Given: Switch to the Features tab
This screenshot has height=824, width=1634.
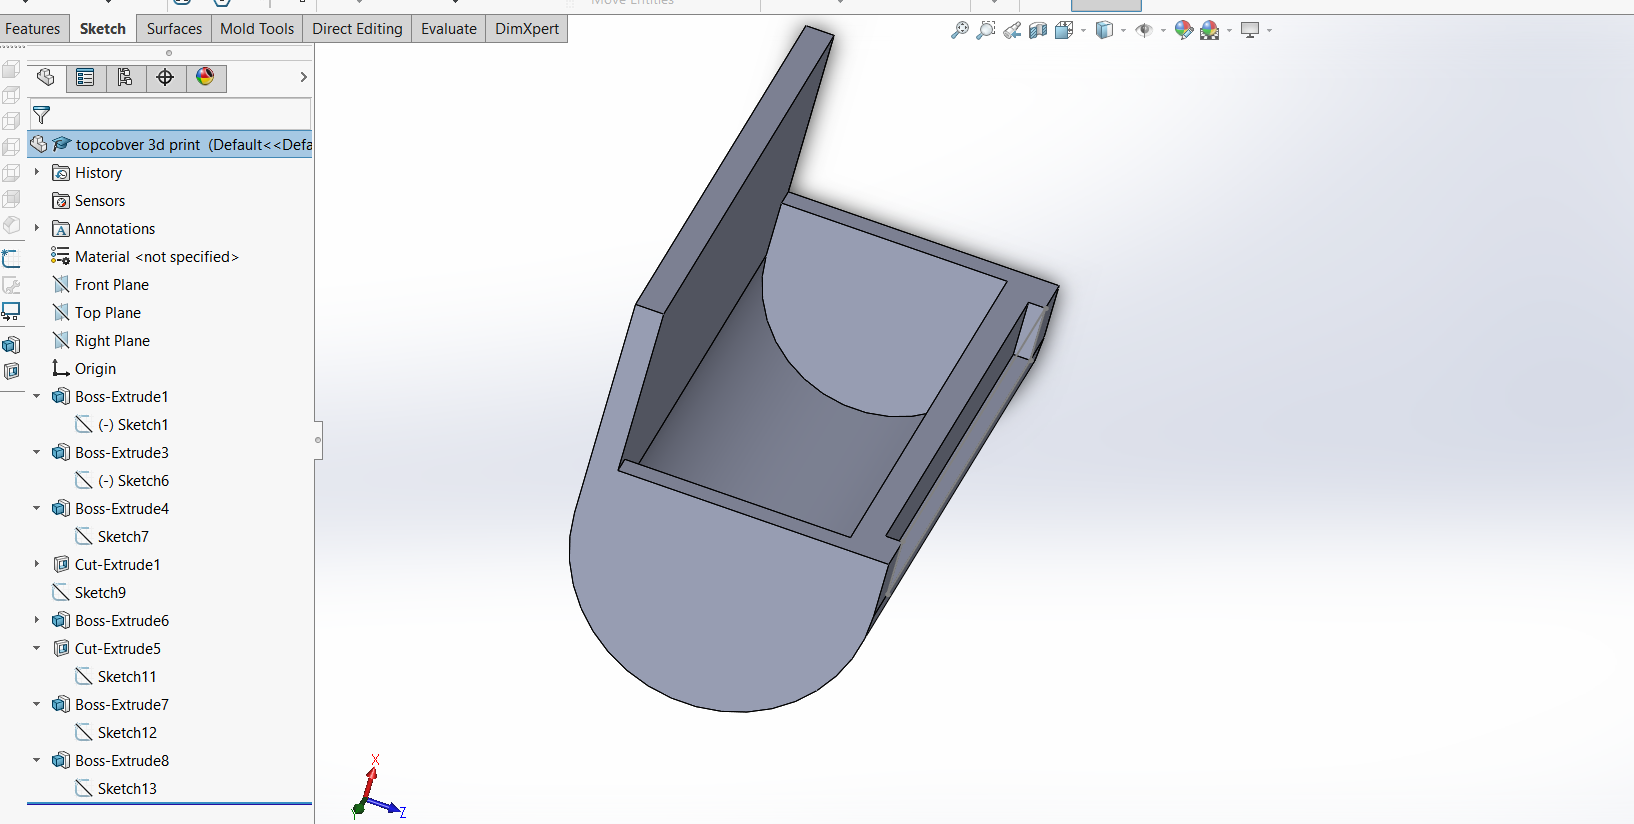Looking at the screenshot, I should (x=33, y=28).
